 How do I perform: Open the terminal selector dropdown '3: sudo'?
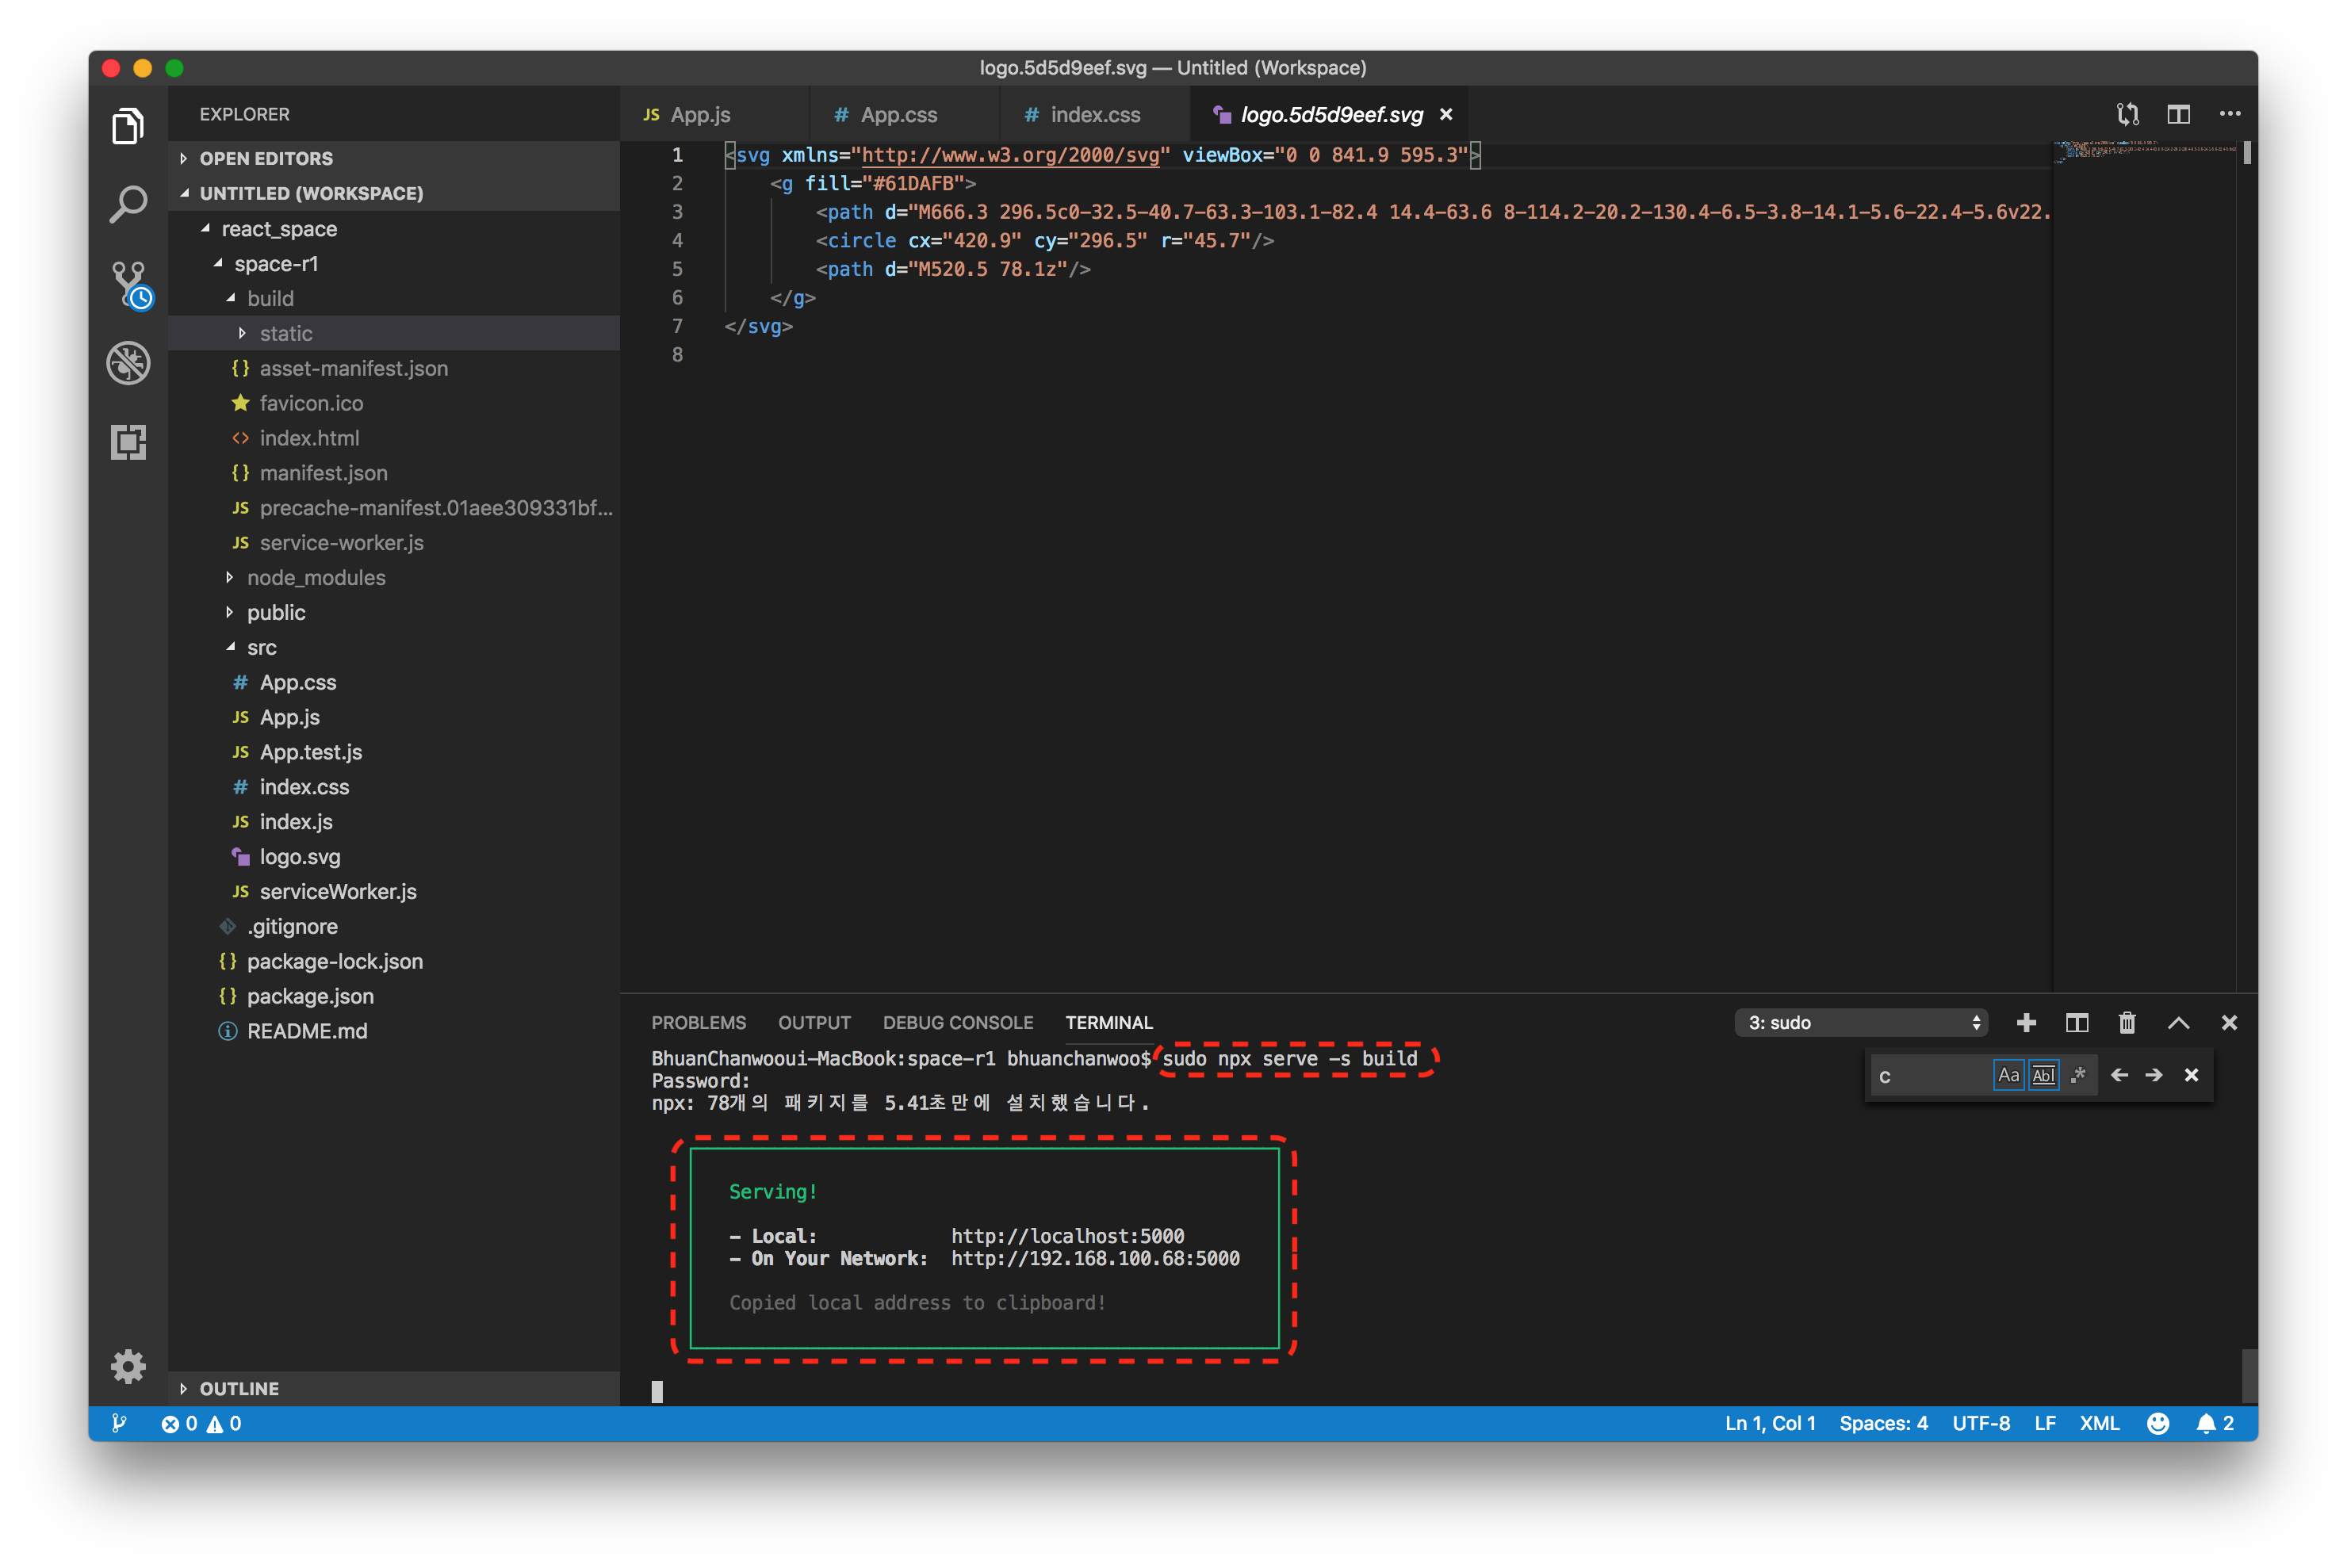coord(1862,1023)
